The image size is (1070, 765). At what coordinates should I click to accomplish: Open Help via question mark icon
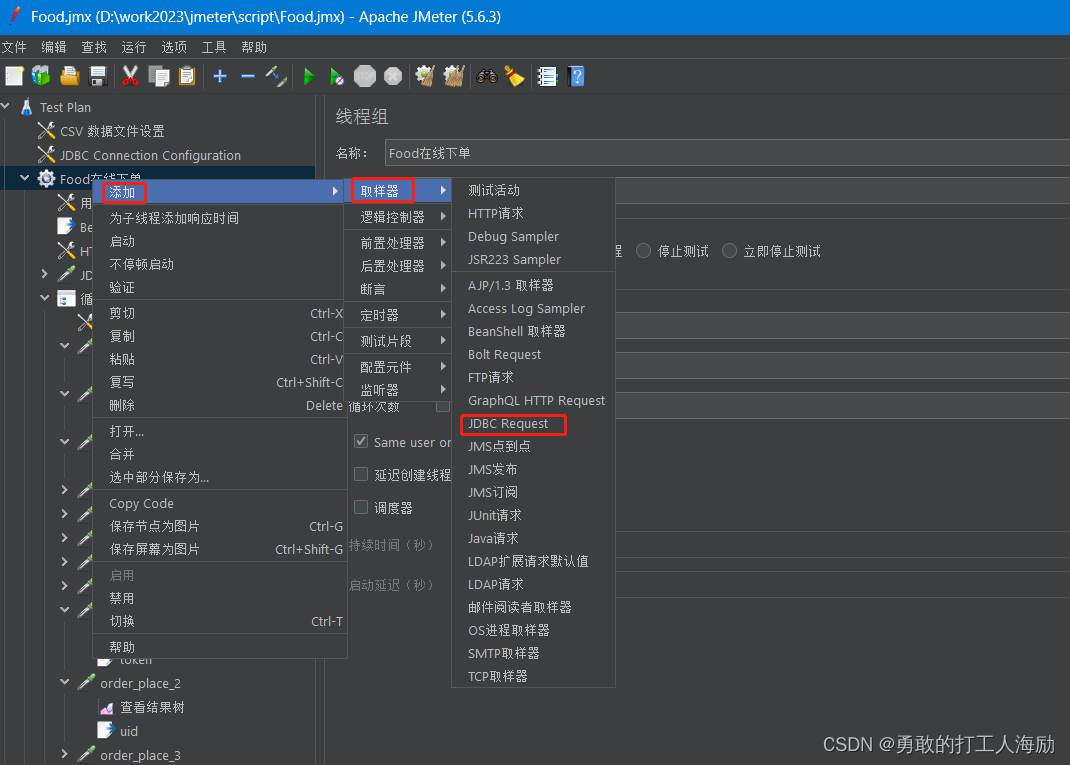576,76
